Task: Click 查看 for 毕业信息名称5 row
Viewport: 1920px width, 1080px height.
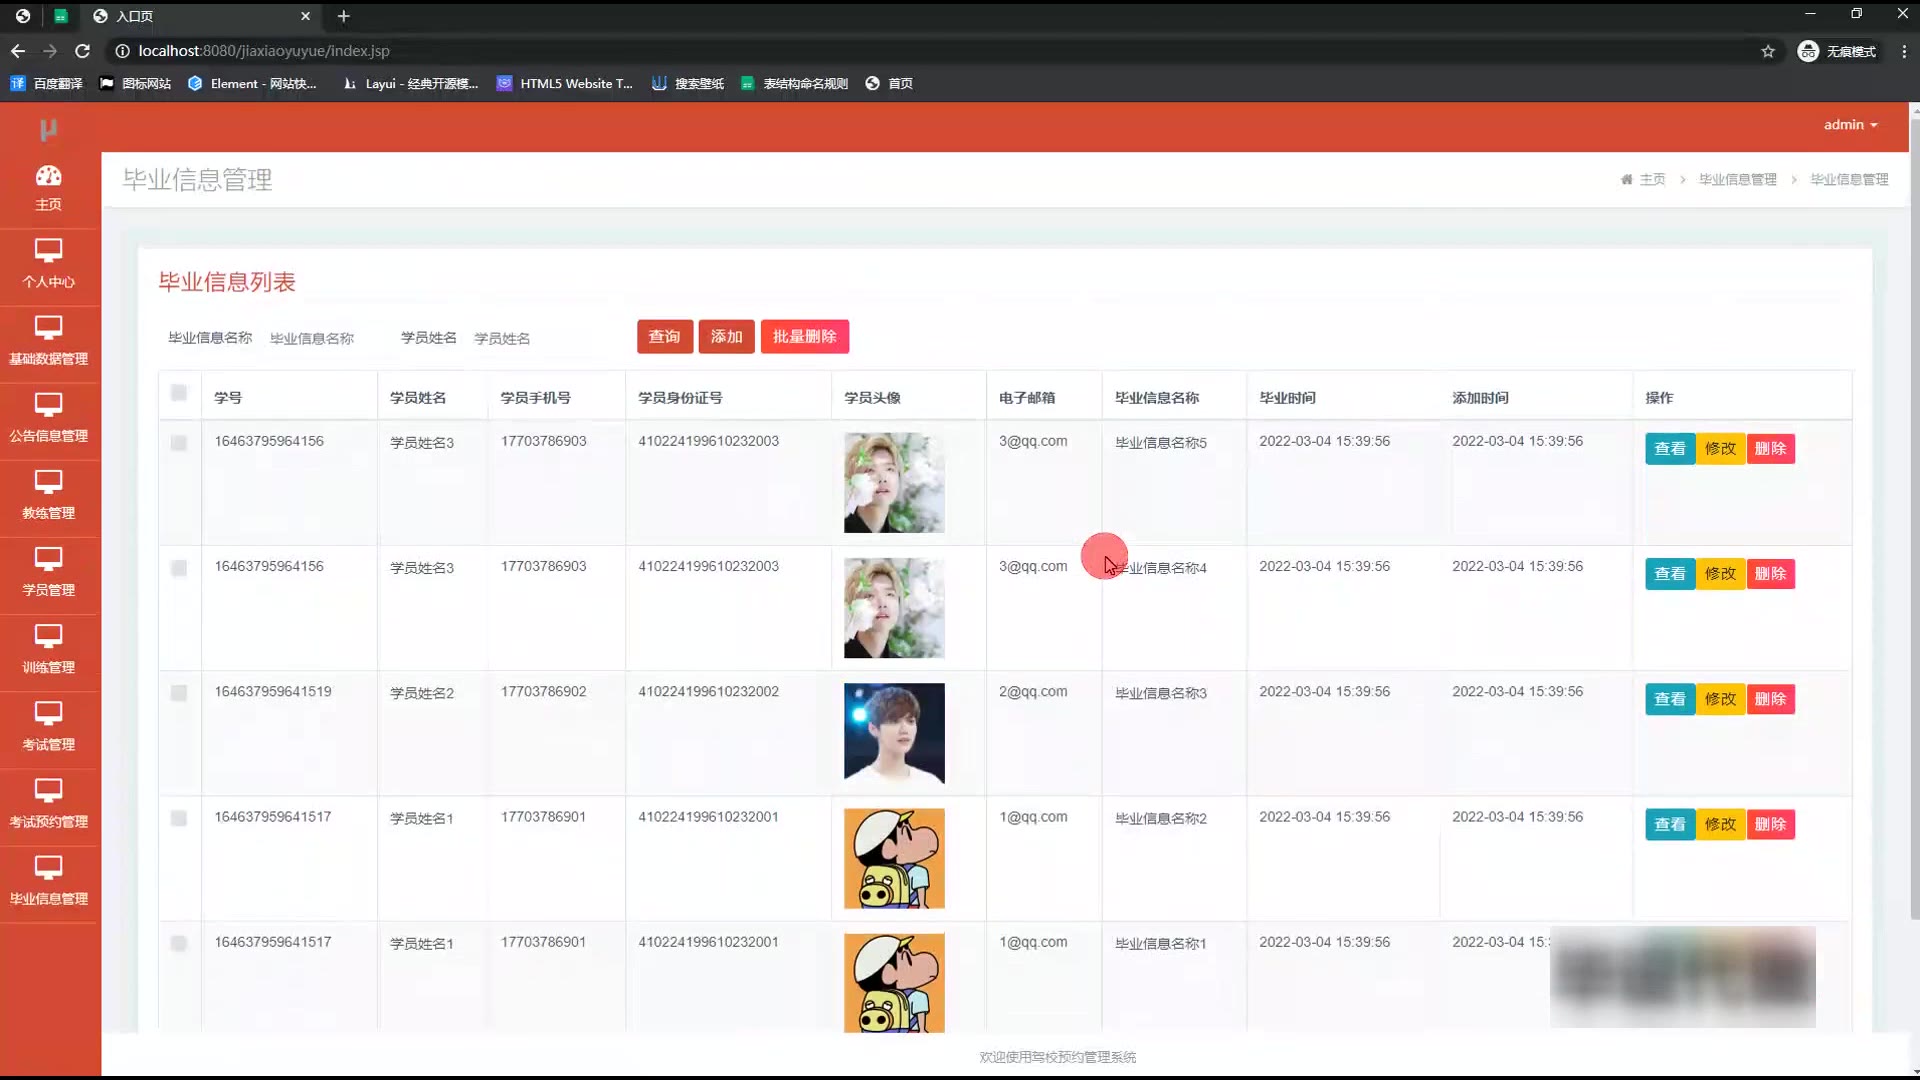Action: pyautogui.click(x=1670, y=449)
